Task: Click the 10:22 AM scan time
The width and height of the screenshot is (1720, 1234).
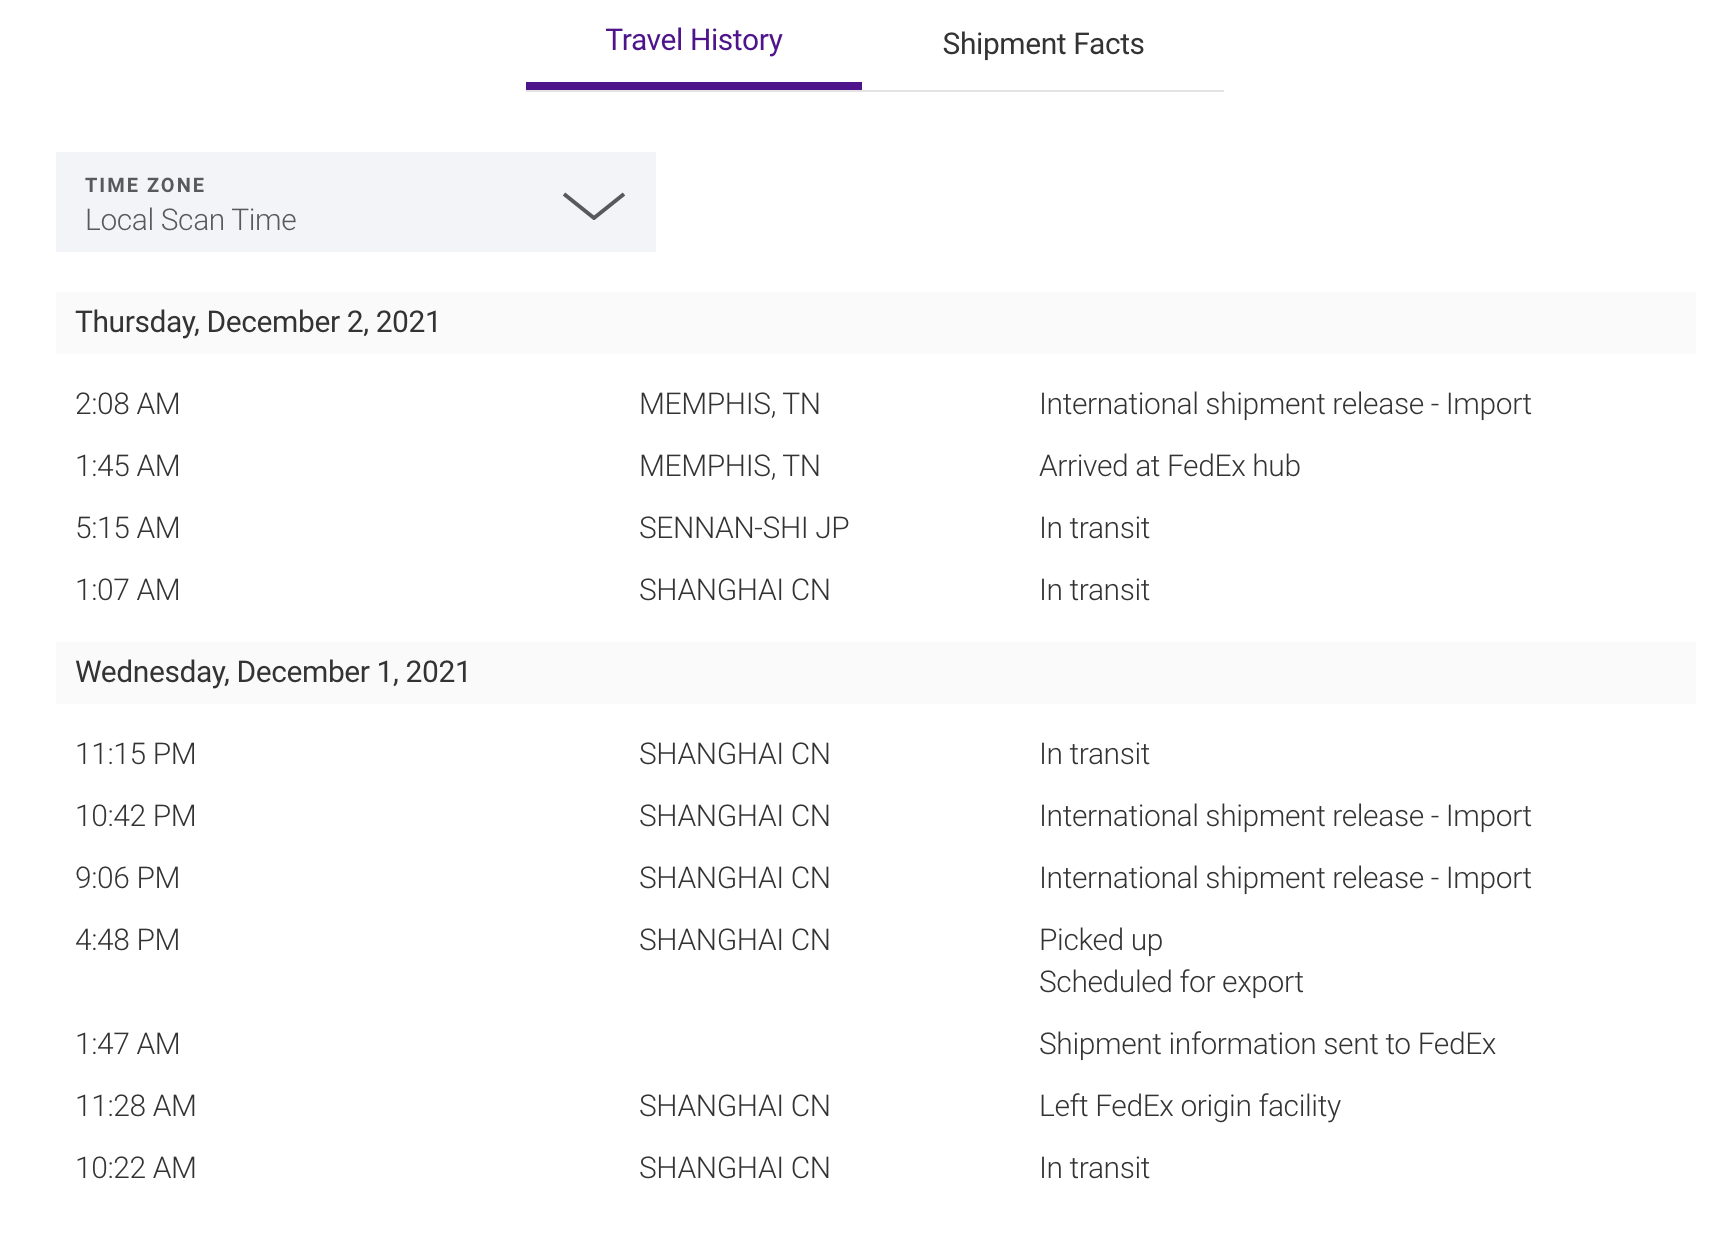Action: (135, 1168)
